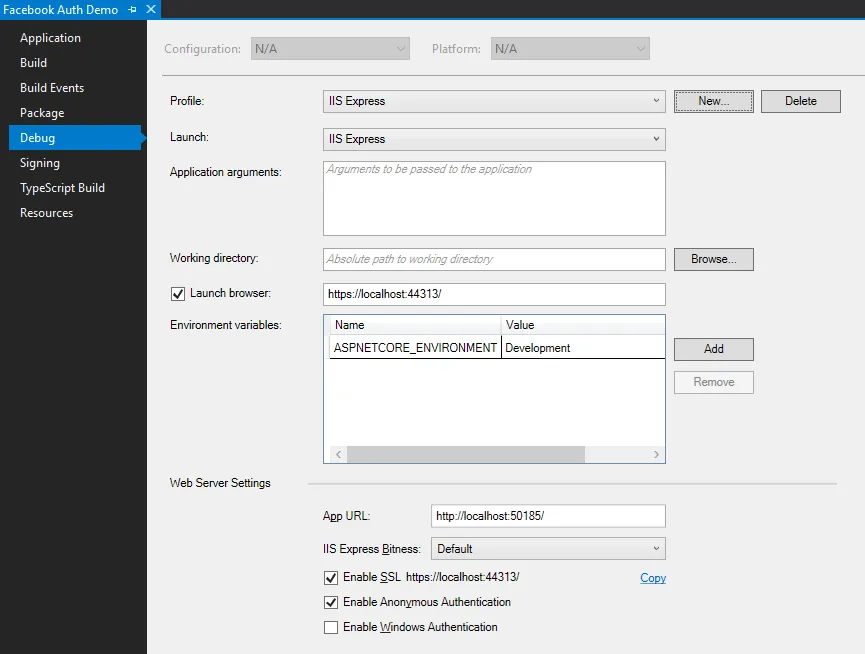Viewport: 865px width, 654px height.
Task: Click into the App URL field
Action: click(548, 516)
